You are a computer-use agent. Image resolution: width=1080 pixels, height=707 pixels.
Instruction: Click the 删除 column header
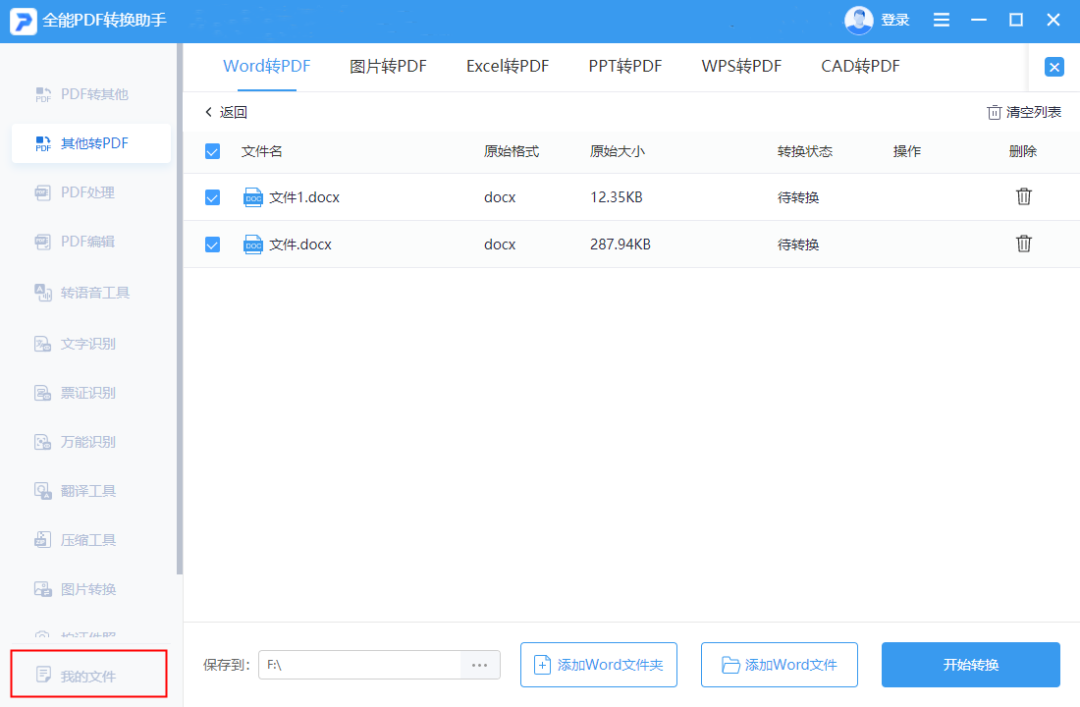click(1022, 152)
